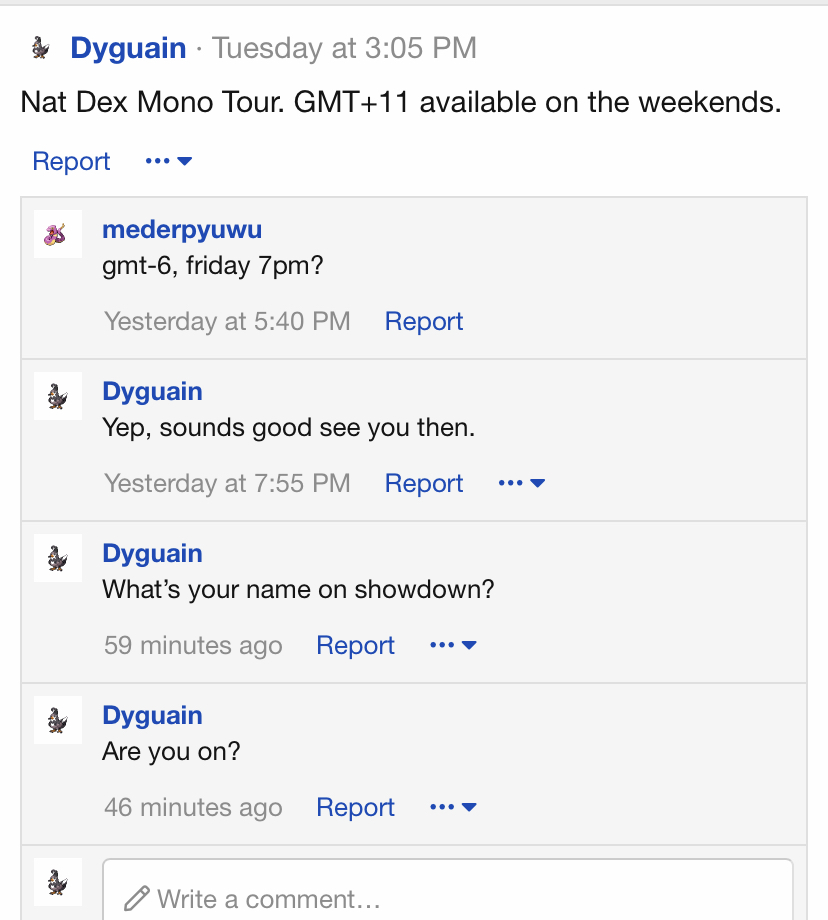
Task: Report the "What's your name on showdown?" comment
Action: pyautogui.click(x=355, y=645)
